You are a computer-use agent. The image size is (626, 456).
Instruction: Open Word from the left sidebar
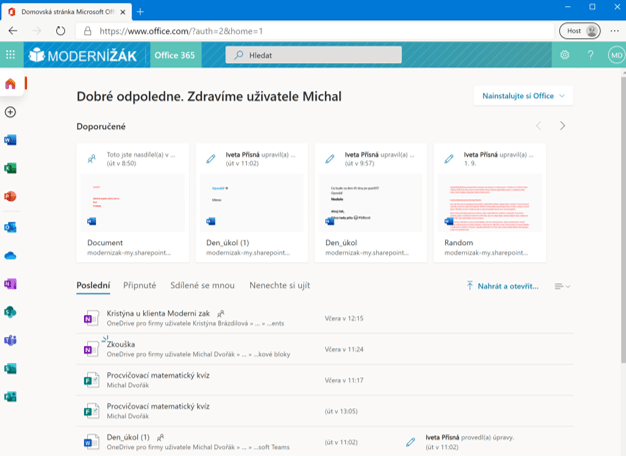[11, 140]
